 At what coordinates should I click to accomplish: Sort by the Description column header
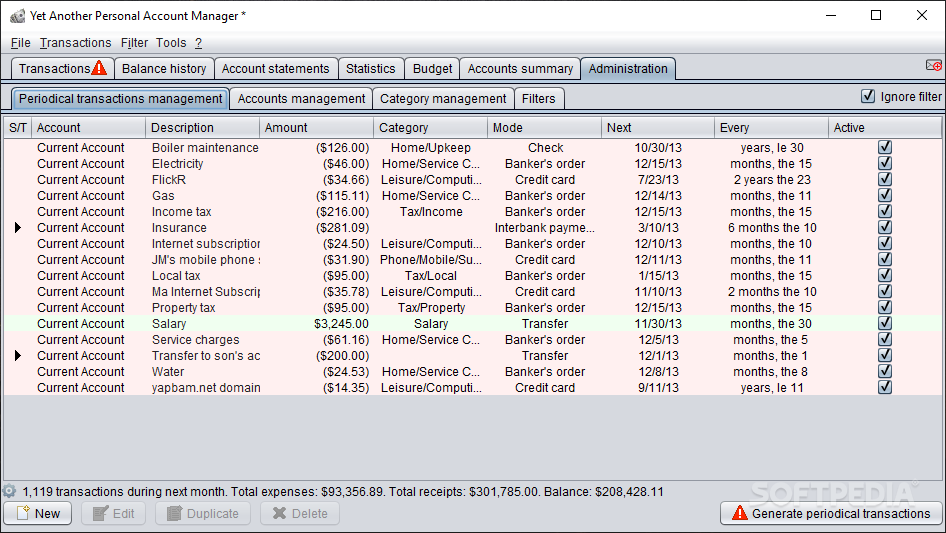click(202, 127)
